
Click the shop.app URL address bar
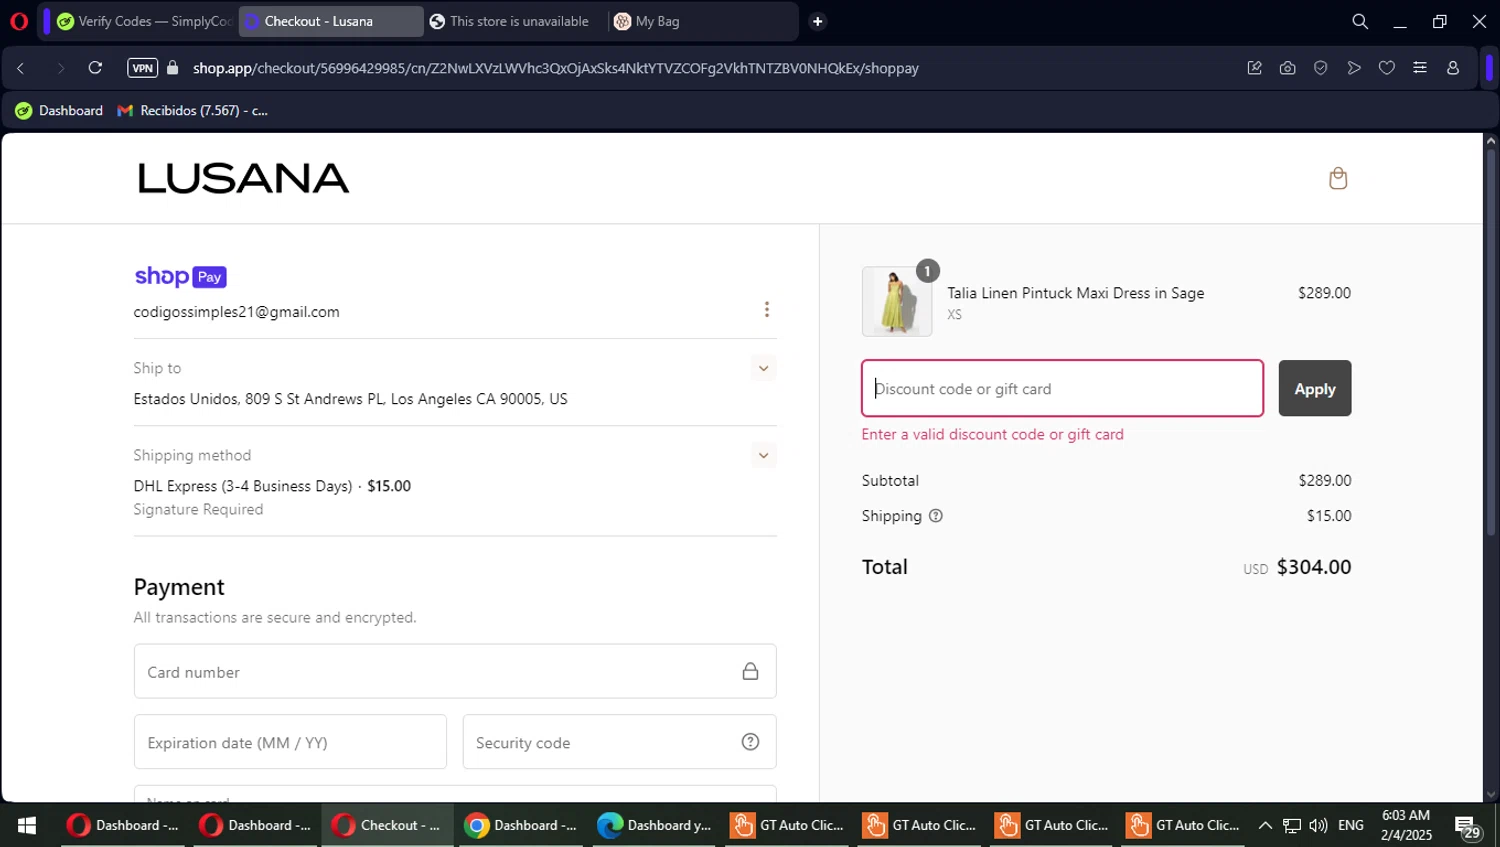coord(556,68)
